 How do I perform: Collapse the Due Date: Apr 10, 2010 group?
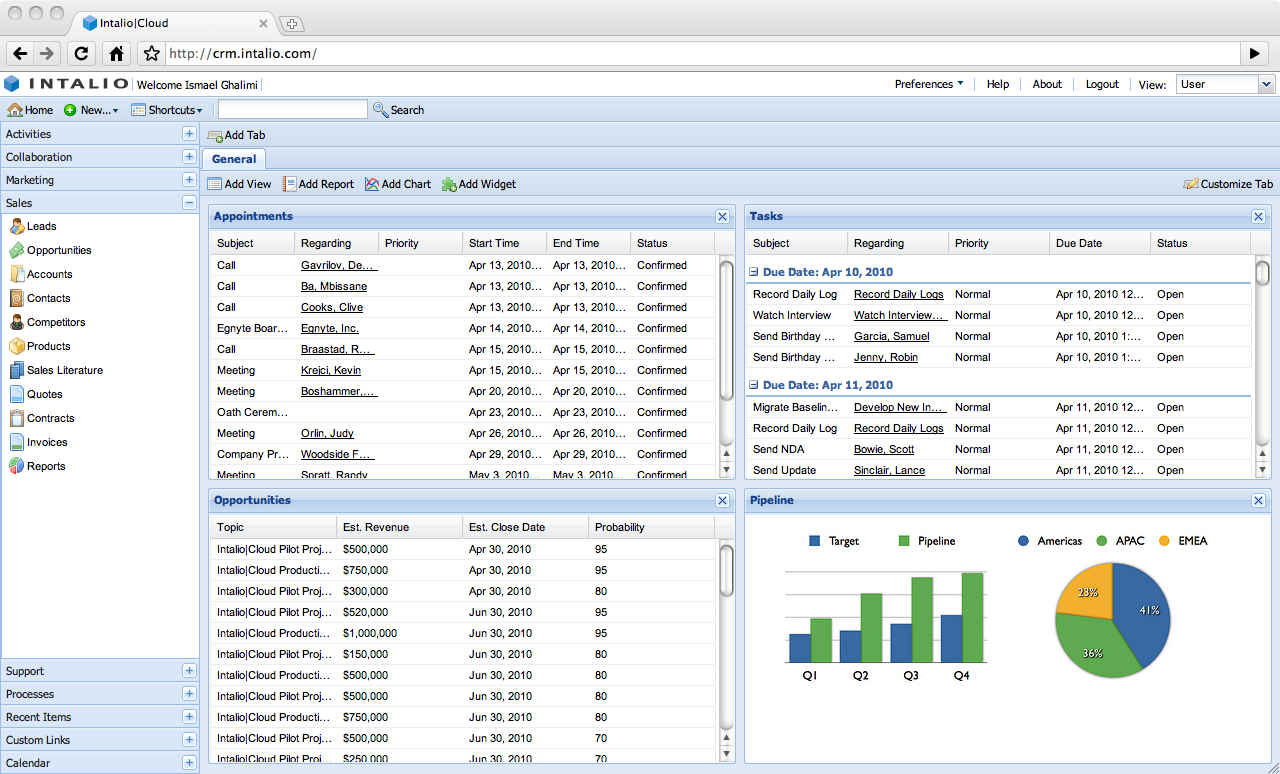[754, 272]
